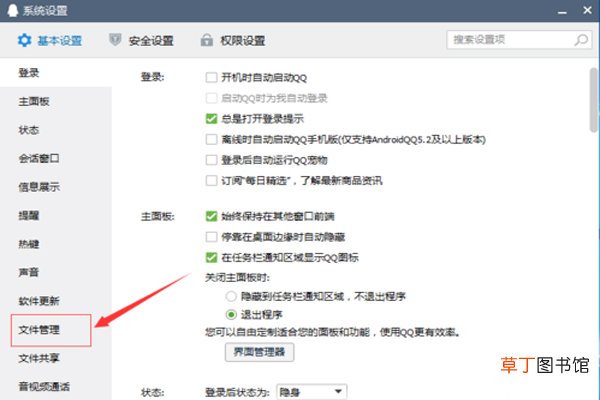Enable 离线时自动启动QQ手机版 checkbox
Image resolution: width=600 pixels, height=400 pixels.
click(x=211, y=139)
